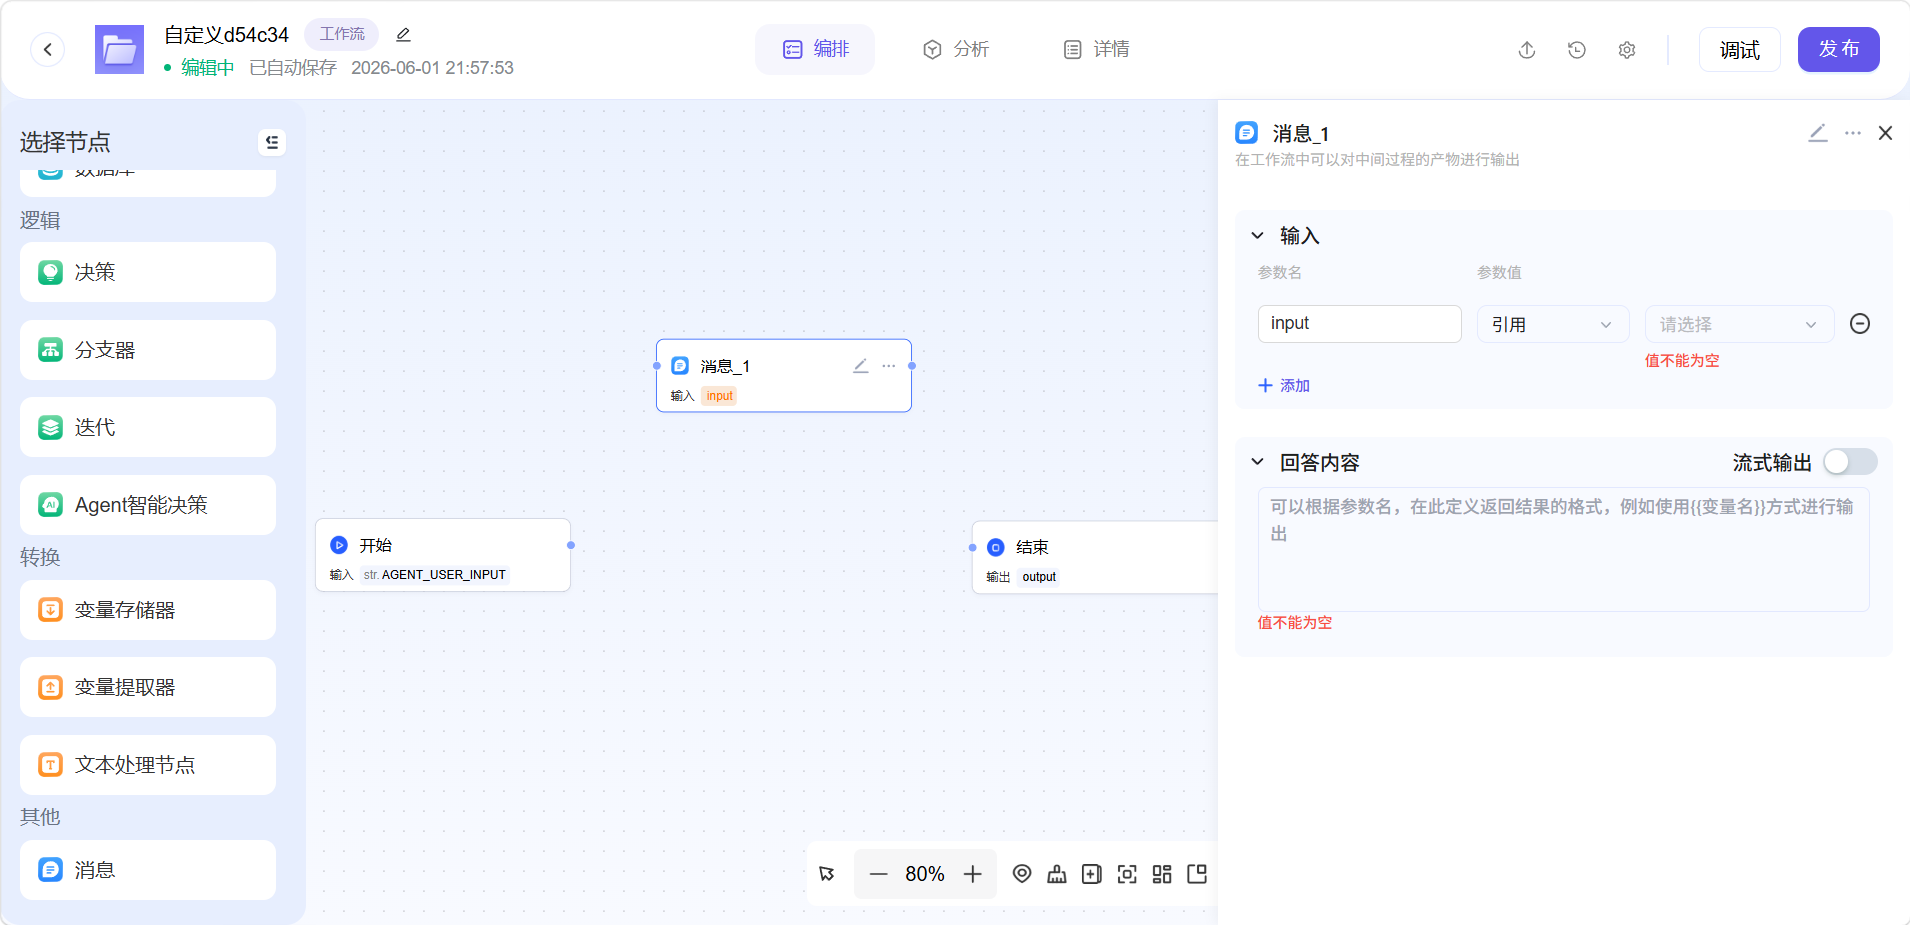
Task: Click the version history clock icon
Action: (x=1577, y=50)
